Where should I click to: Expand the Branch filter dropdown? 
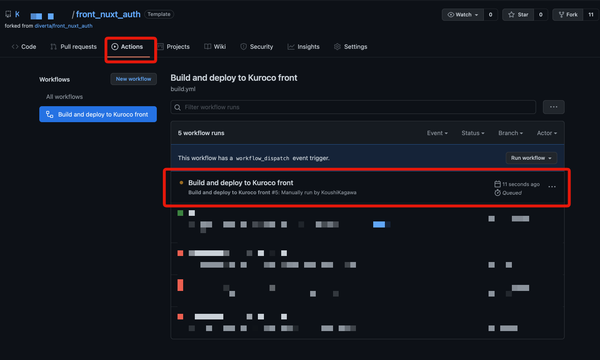tap(510, 133)
